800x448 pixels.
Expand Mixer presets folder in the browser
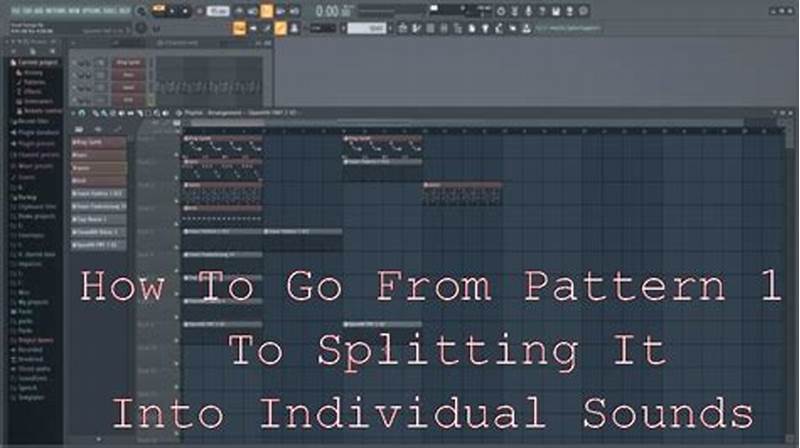[33, 166]
